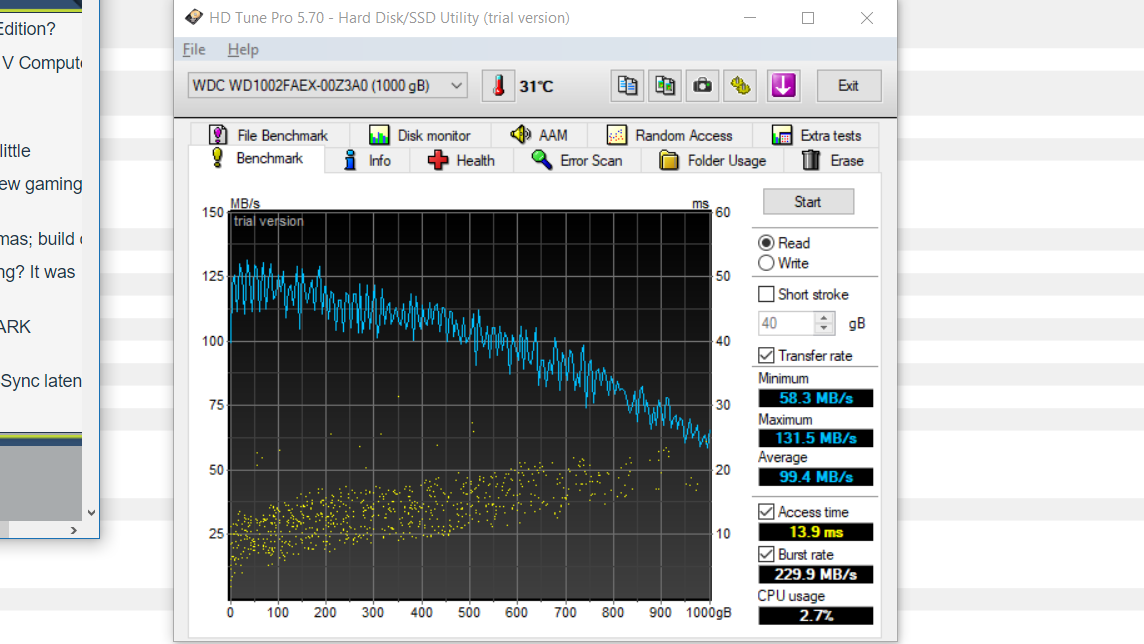Open the AAM tab
The height and width of the screenshot is (644, 1144).
pyautogui.click(x=539, y=135)
